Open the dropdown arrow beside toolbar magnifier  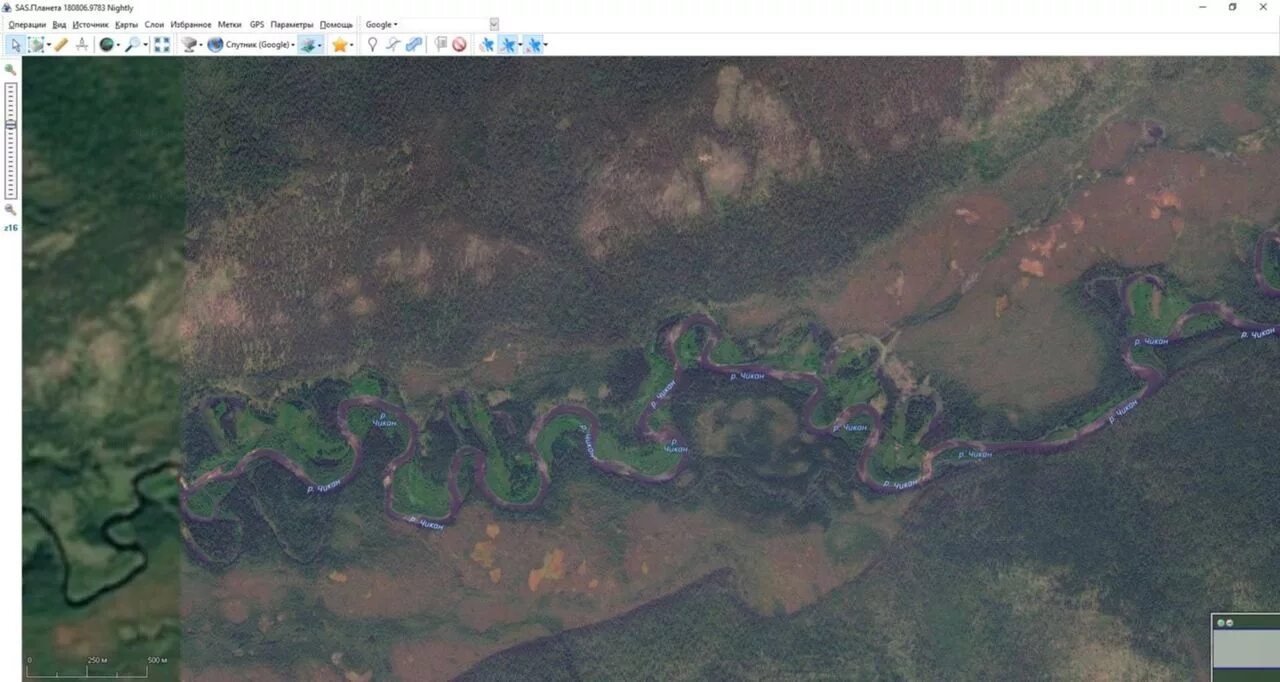pyautogui.click(x=145, y=45)
